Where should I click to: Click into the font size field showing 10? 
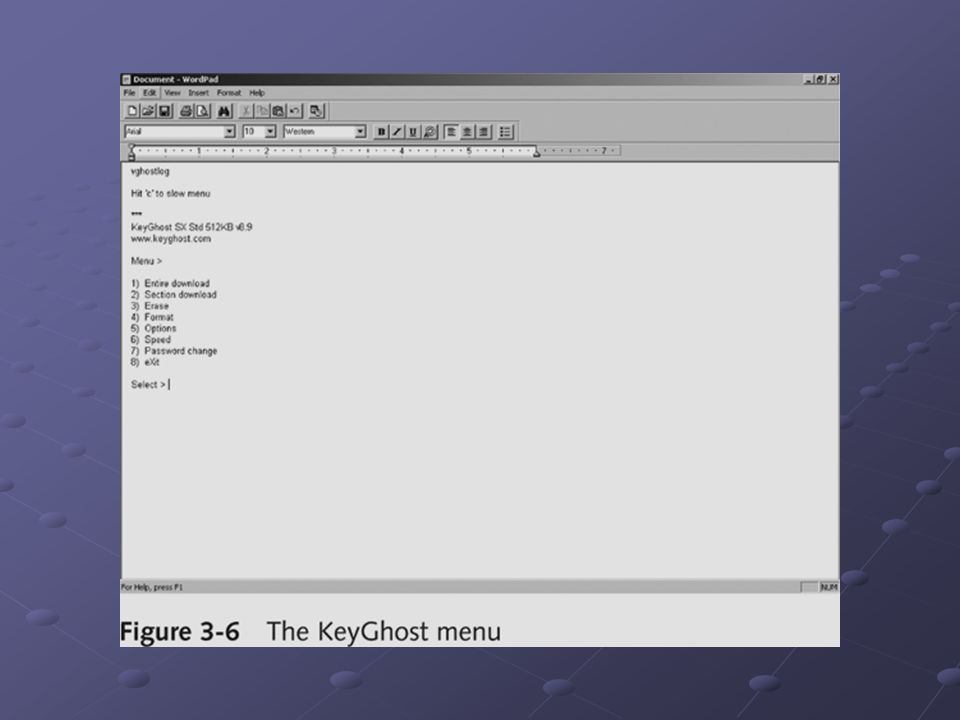point(253,132)
